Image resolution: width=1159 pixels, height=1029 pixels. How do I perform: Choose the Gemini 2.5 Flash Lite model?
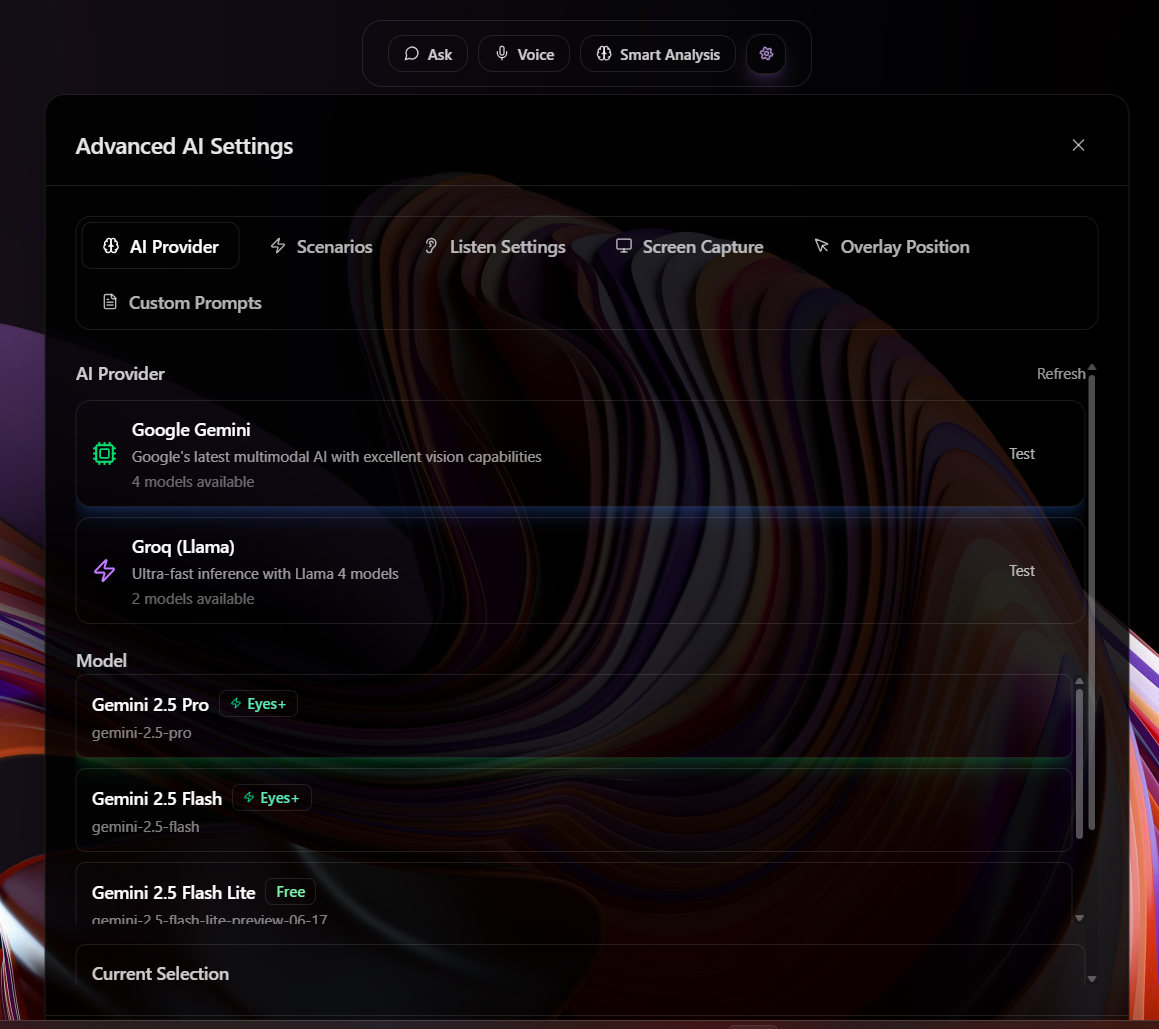point(574,894)
